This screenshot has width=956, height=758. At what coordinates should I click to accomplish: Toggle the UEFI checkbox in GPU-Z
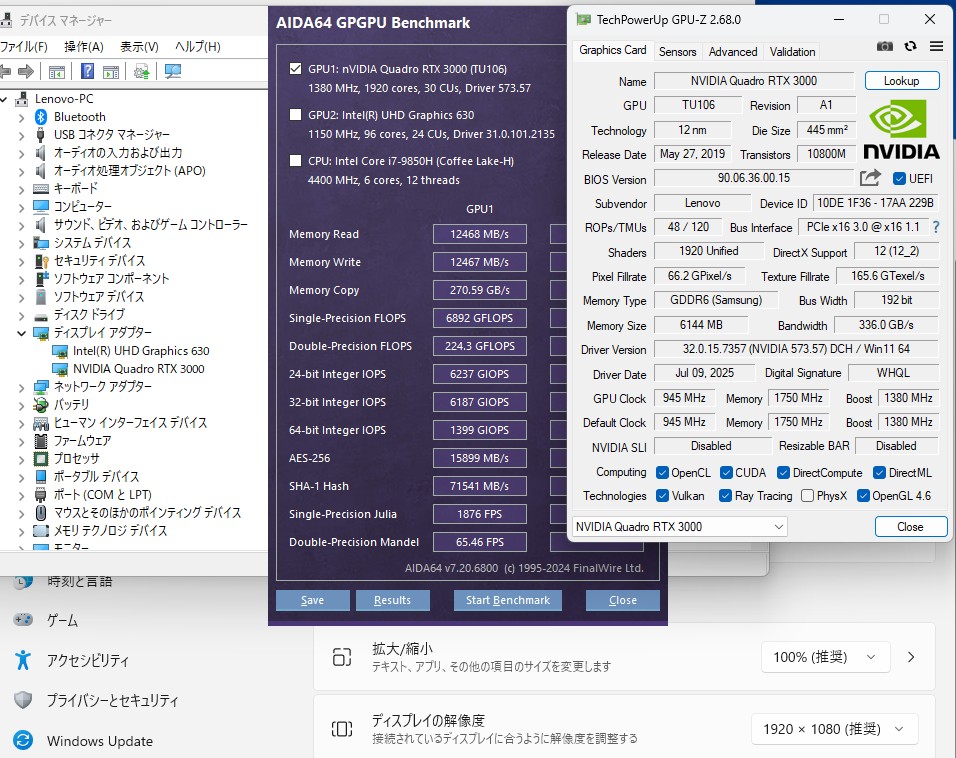pyautogui.click(x=899, y=179)
